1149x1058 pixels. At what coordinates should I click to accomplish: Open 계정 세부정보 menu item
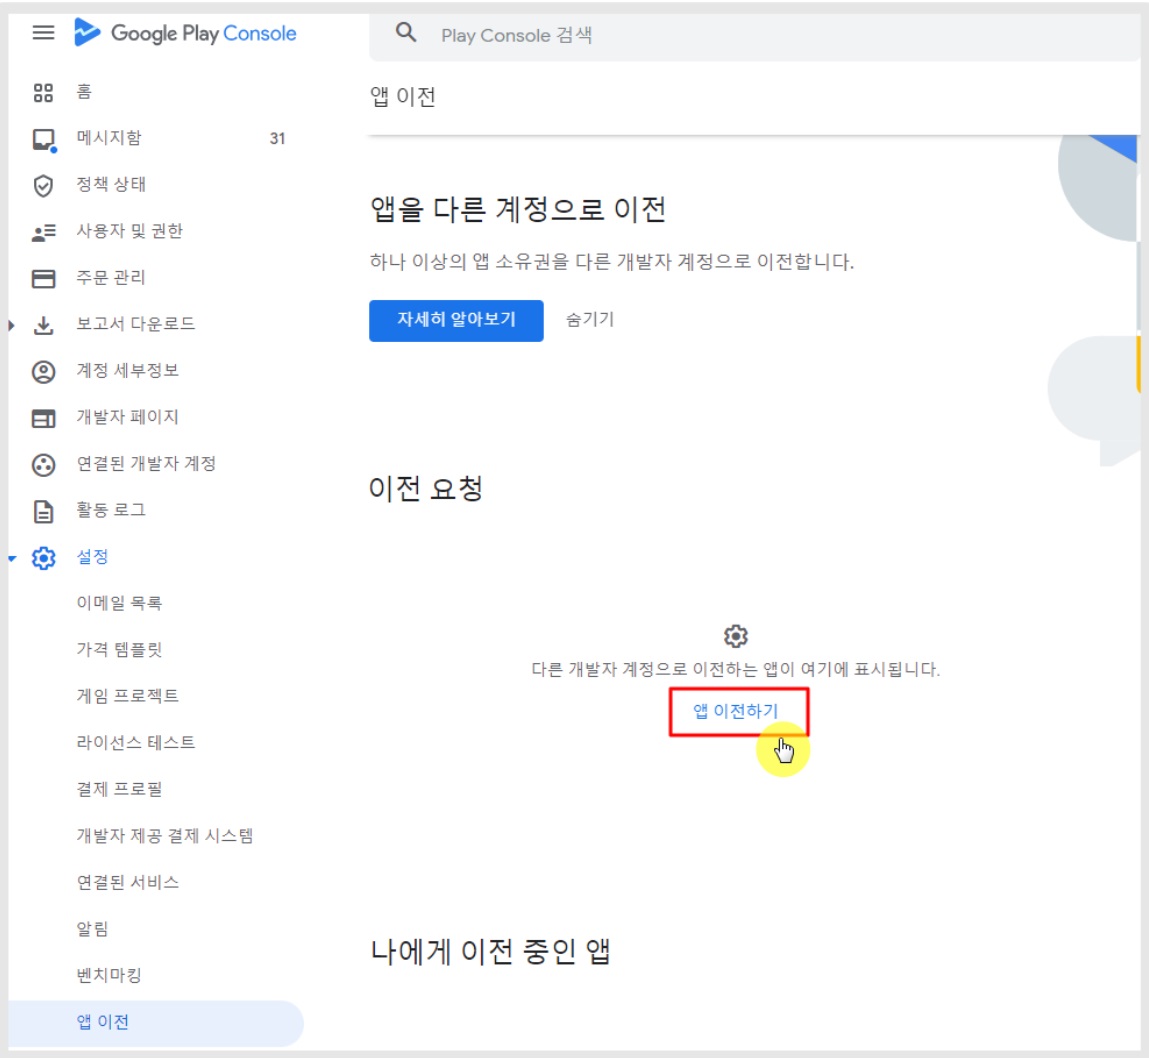coord(128,370)
